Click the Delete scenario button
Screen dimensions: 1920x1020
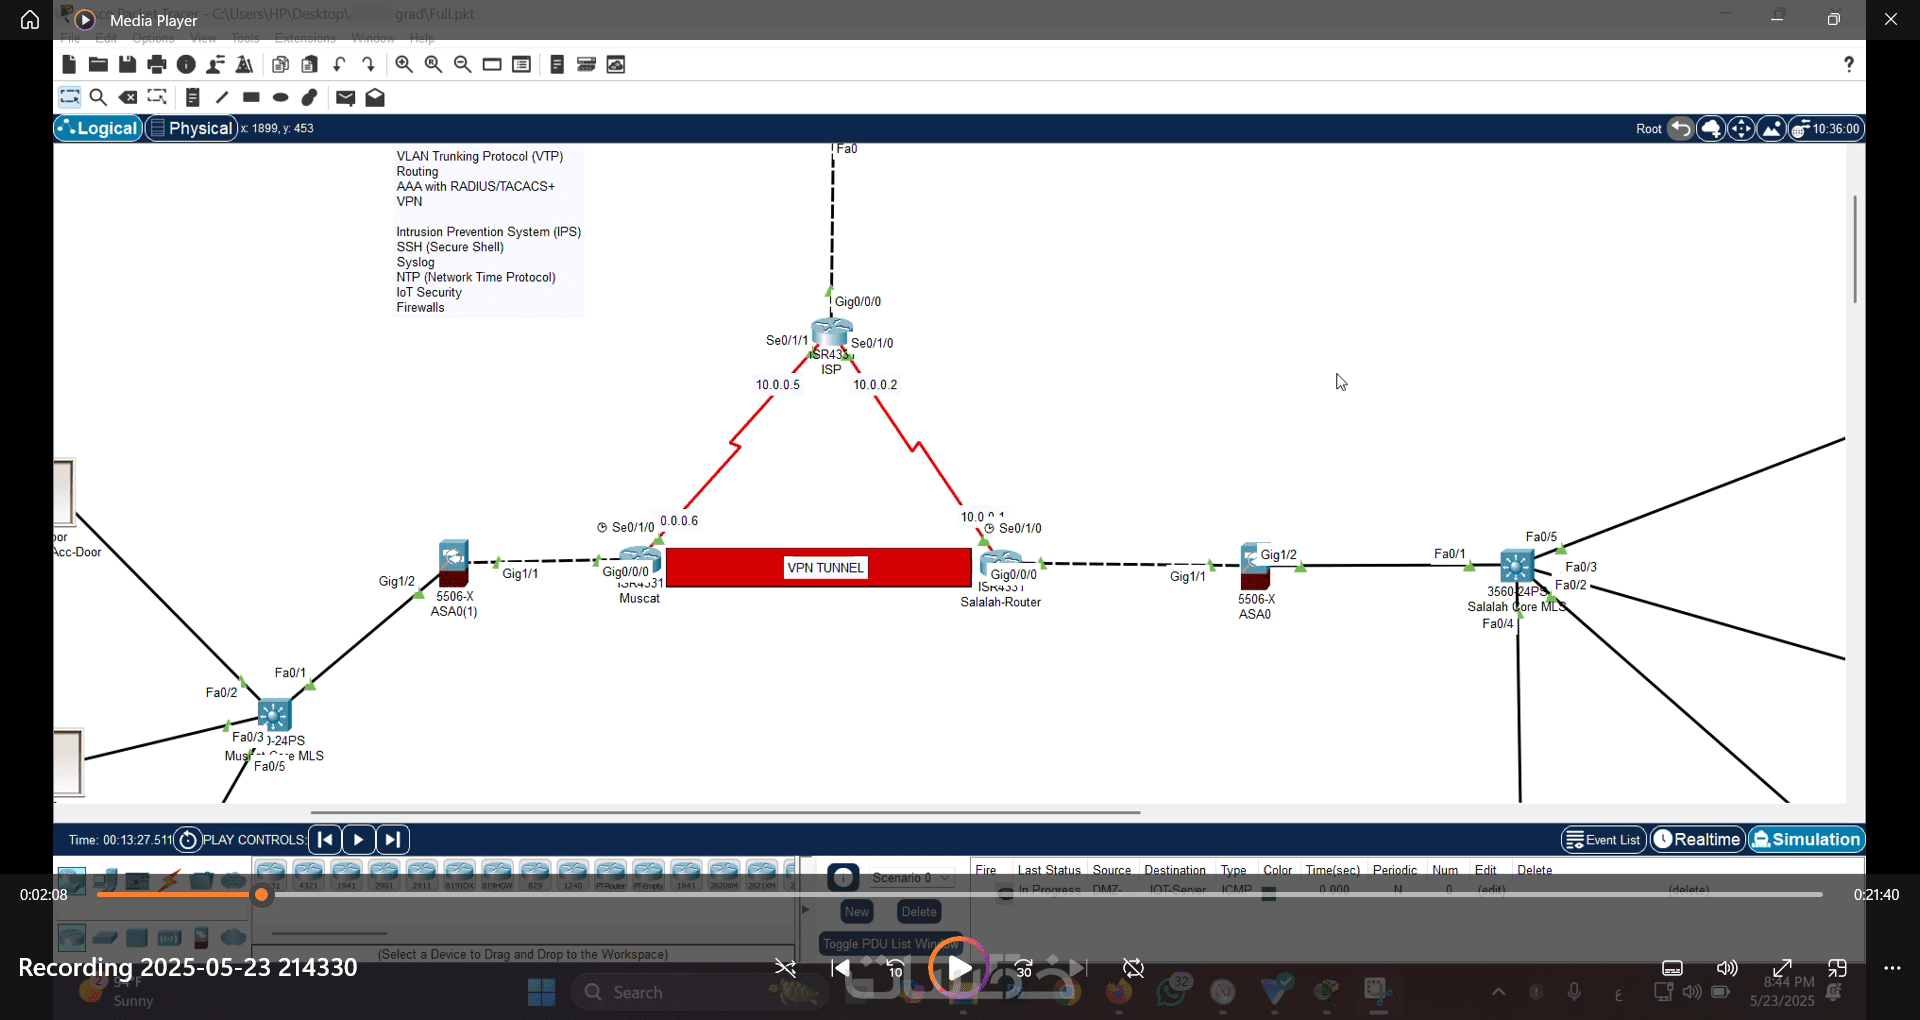tap(919, 912)
